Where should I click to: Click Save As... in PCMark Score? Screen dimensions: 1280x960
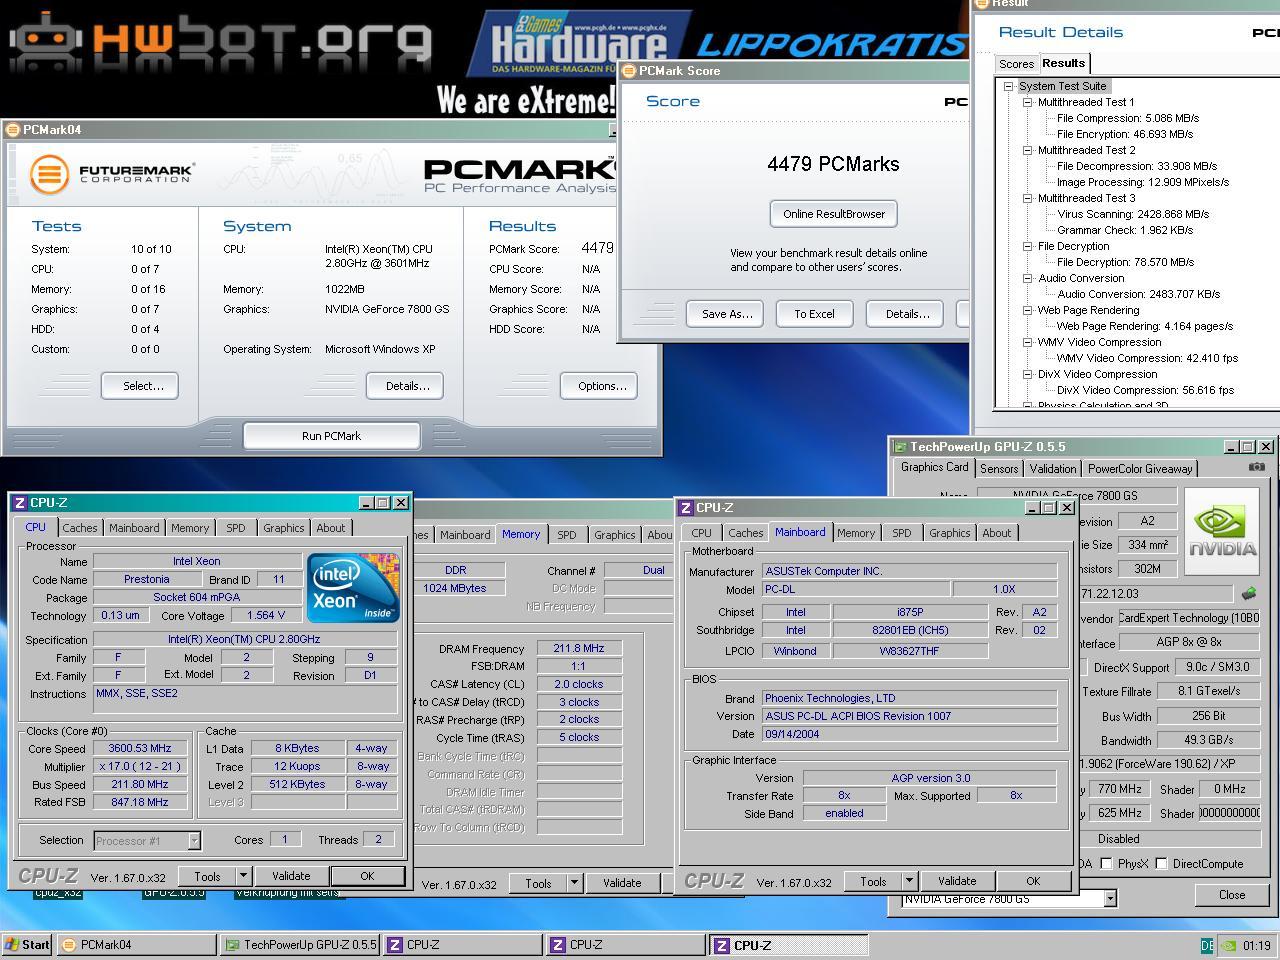(727, 314)
